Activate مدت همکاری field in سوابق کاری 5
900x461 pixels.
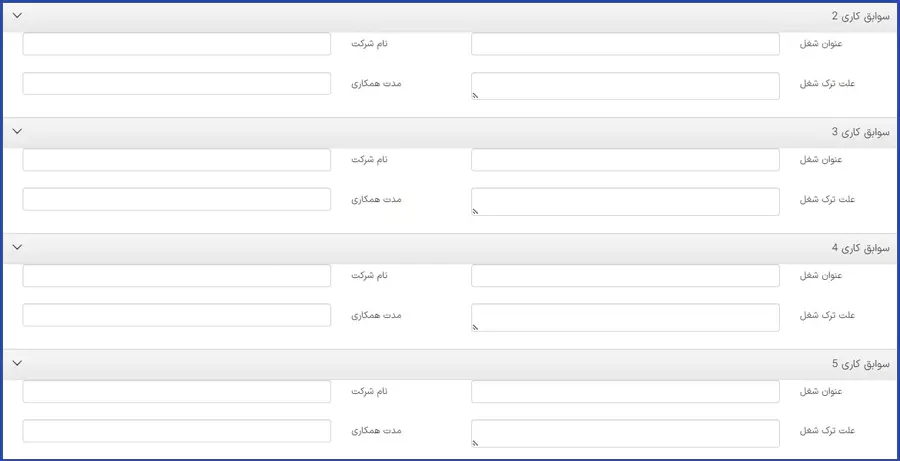176,431
